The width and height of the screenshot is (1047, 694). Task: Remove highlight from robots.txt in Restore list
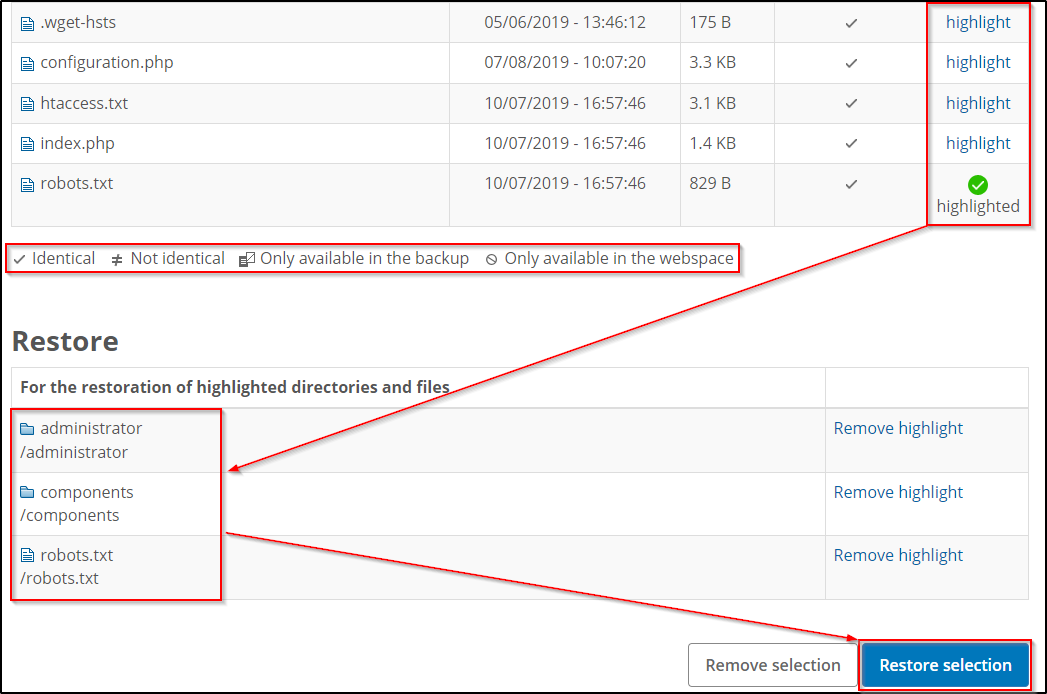click(898, 555)
